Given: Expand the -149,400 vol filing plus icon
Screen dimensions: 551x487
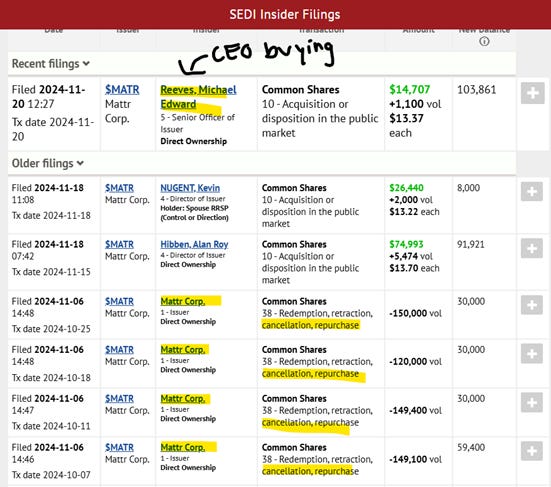Looking at the screenshot, I should (532, 402).
